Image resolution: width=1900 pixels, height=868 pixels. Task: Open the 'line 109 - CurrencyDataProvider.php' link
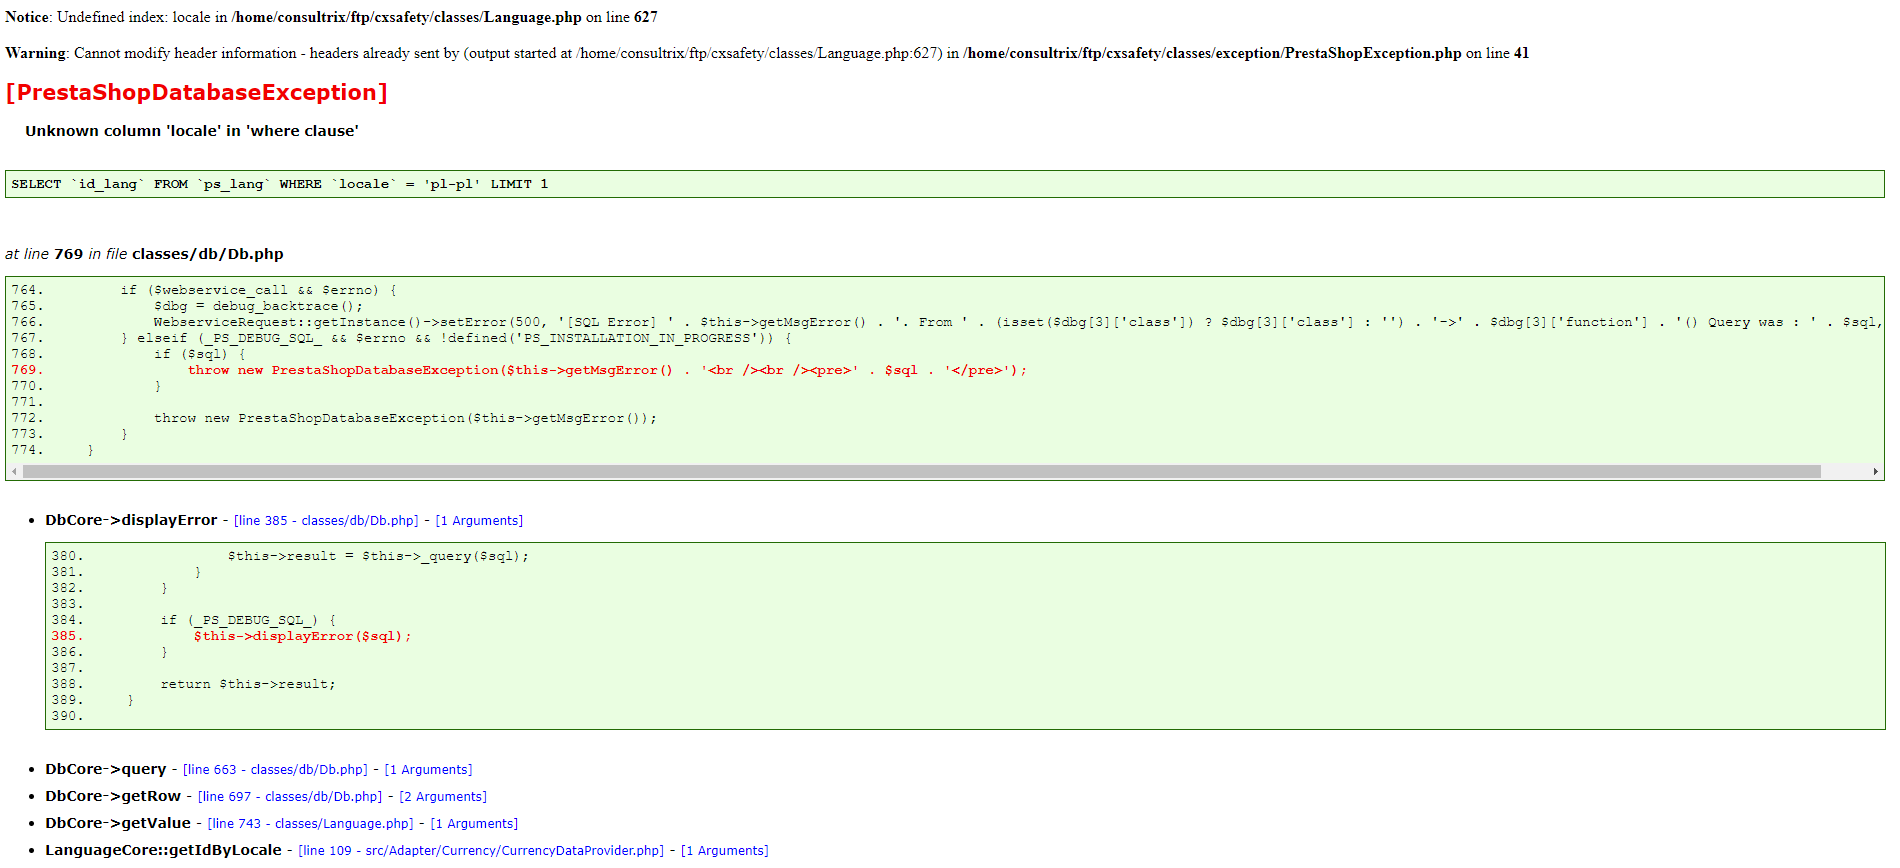coord(481,851)
